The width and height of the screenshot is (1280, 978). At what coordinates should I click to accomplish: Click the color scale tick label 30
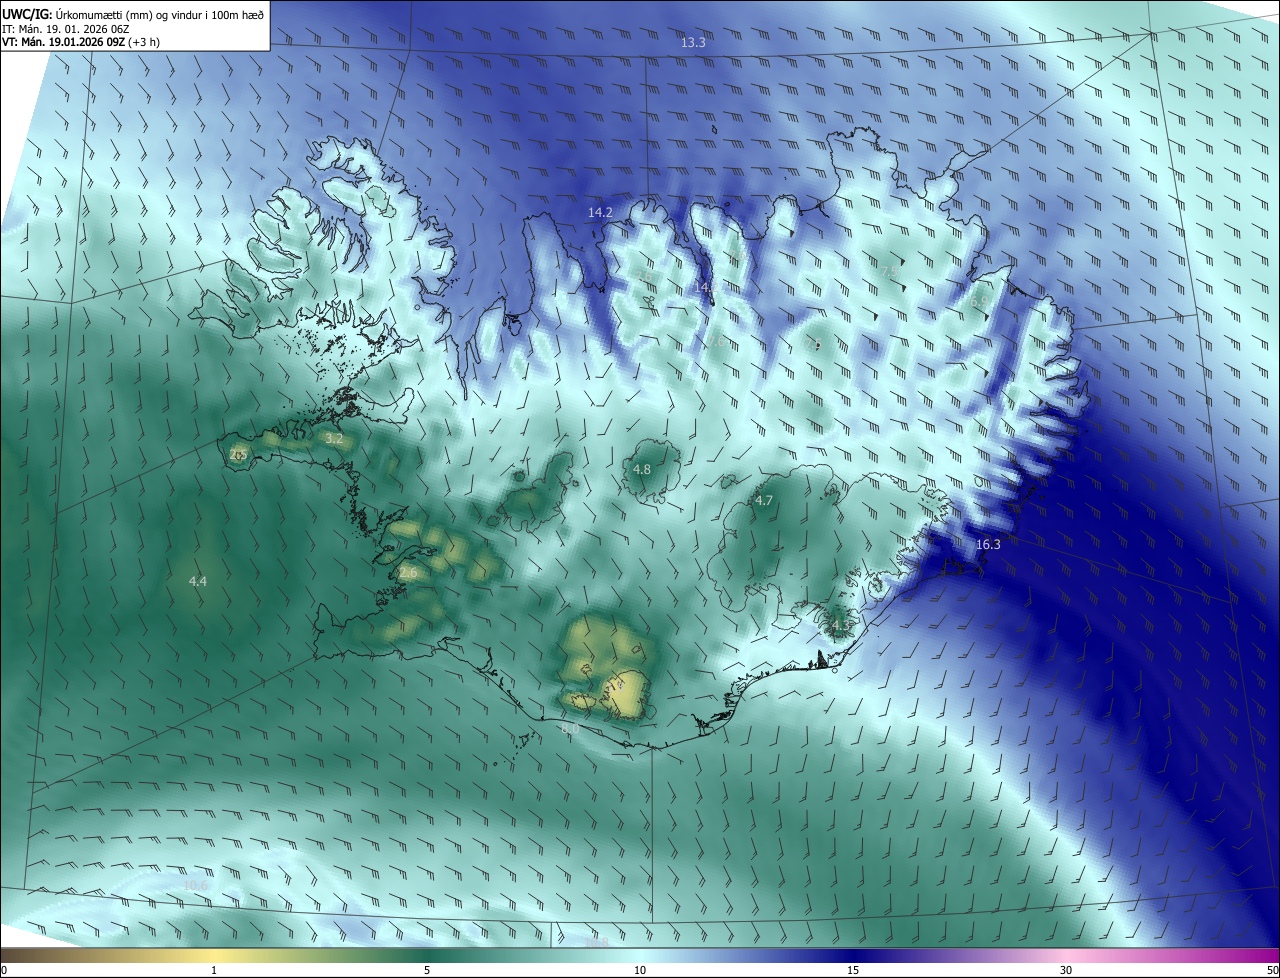click(x=1066, y=970)
